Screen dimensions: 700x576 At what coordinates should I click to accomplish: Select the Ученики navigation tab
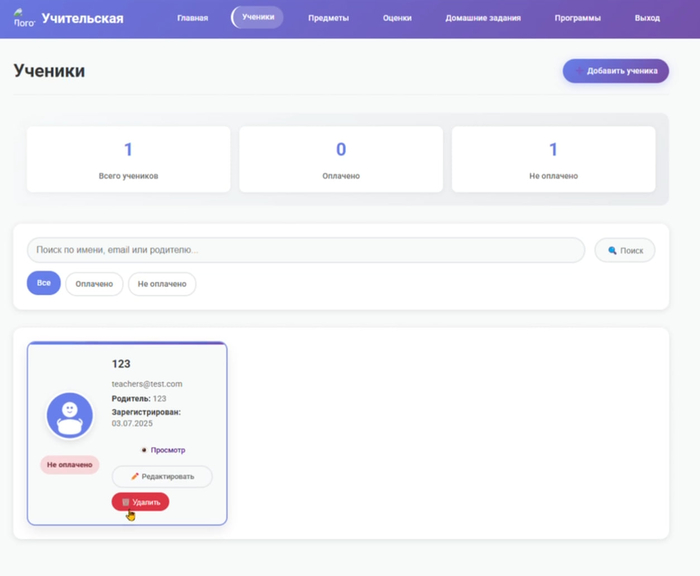(258, 17)
